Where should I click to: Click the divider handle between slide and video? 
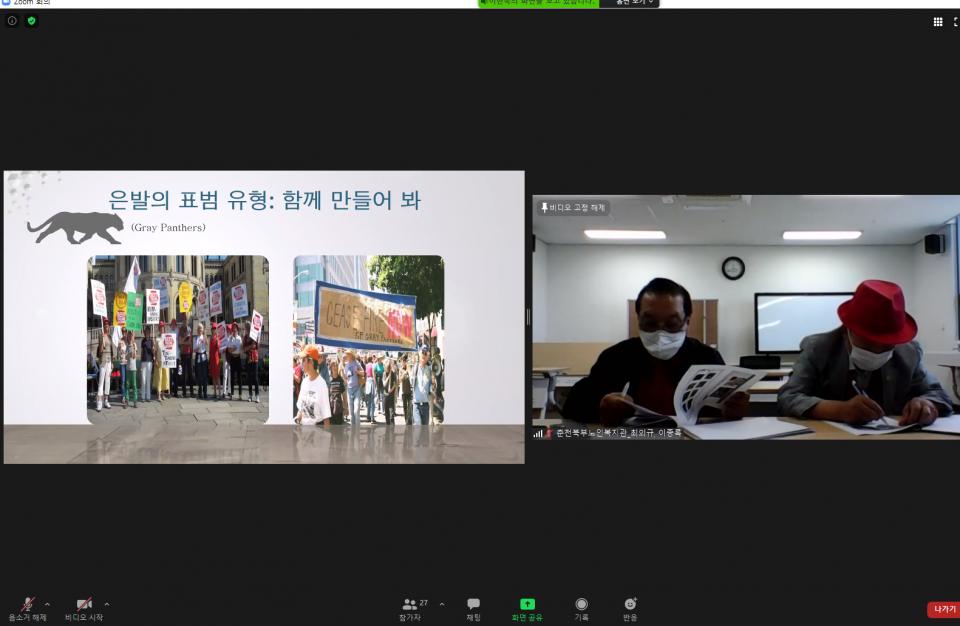point(528,317)
